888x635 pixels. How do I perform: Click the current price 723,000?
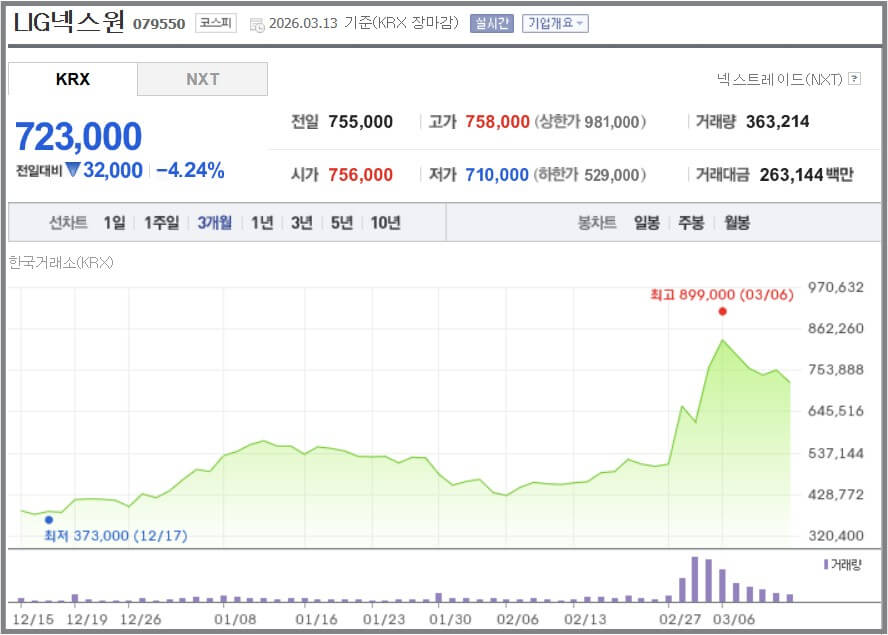coord(79,137)
